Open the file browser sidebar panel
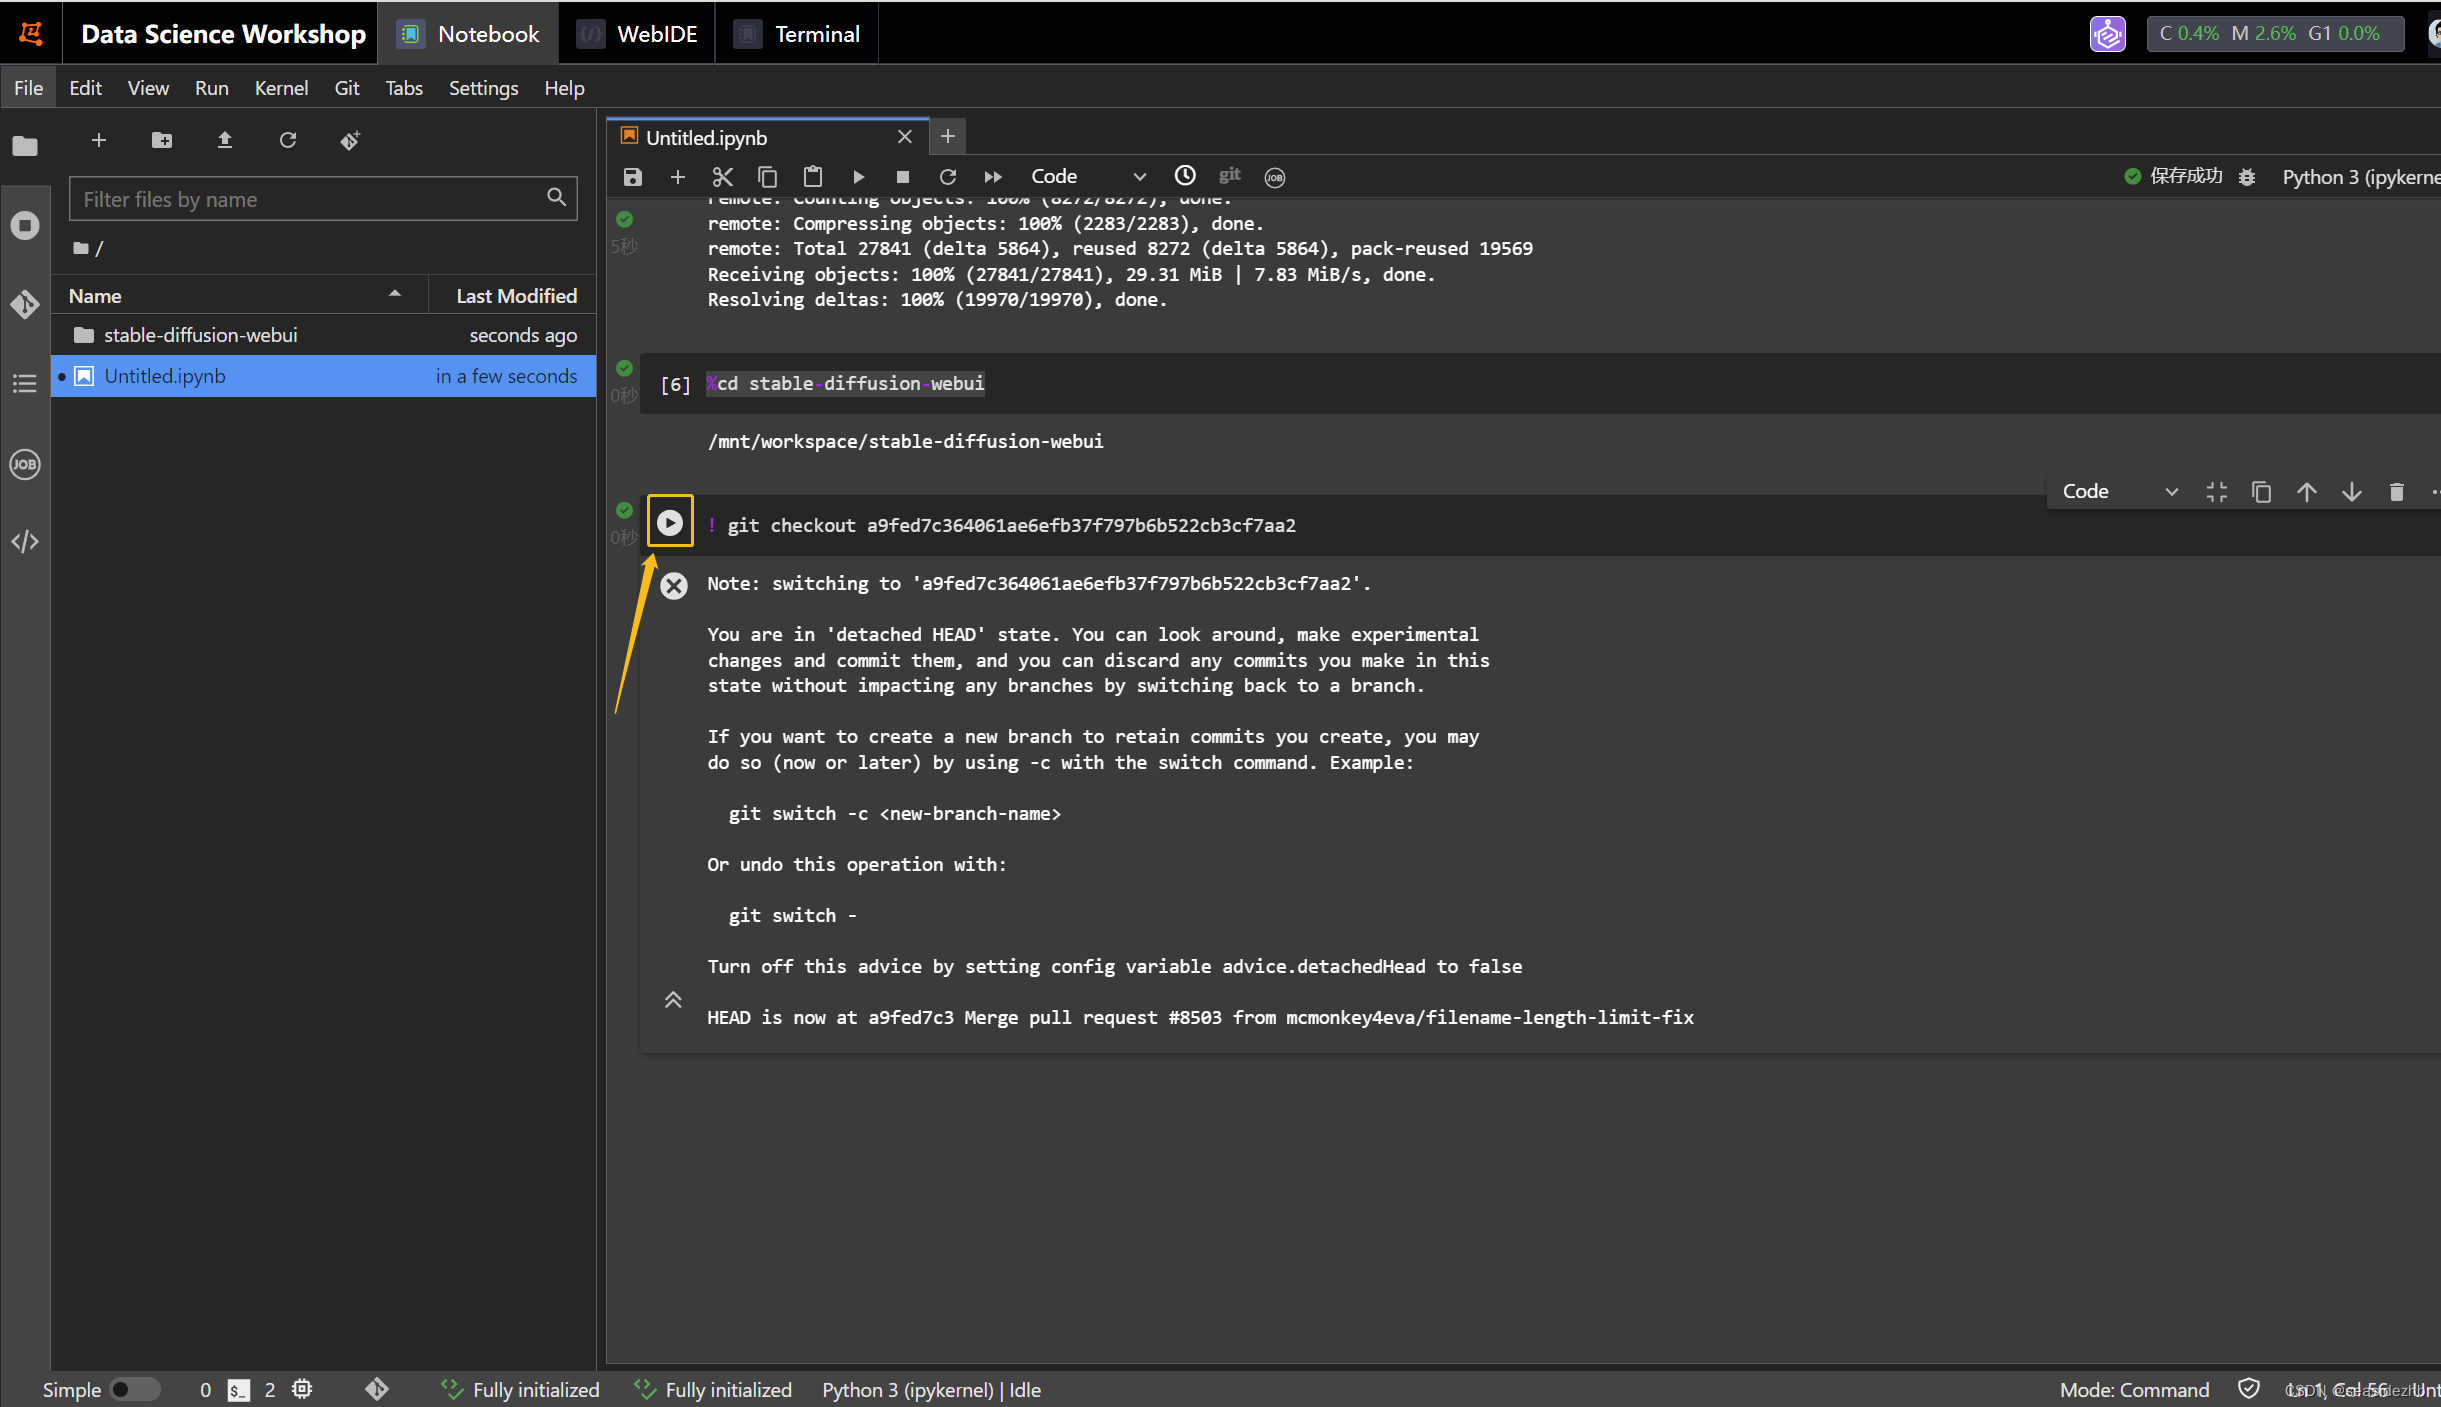This screenshot has height=1407, width=2441. [25, 146]
